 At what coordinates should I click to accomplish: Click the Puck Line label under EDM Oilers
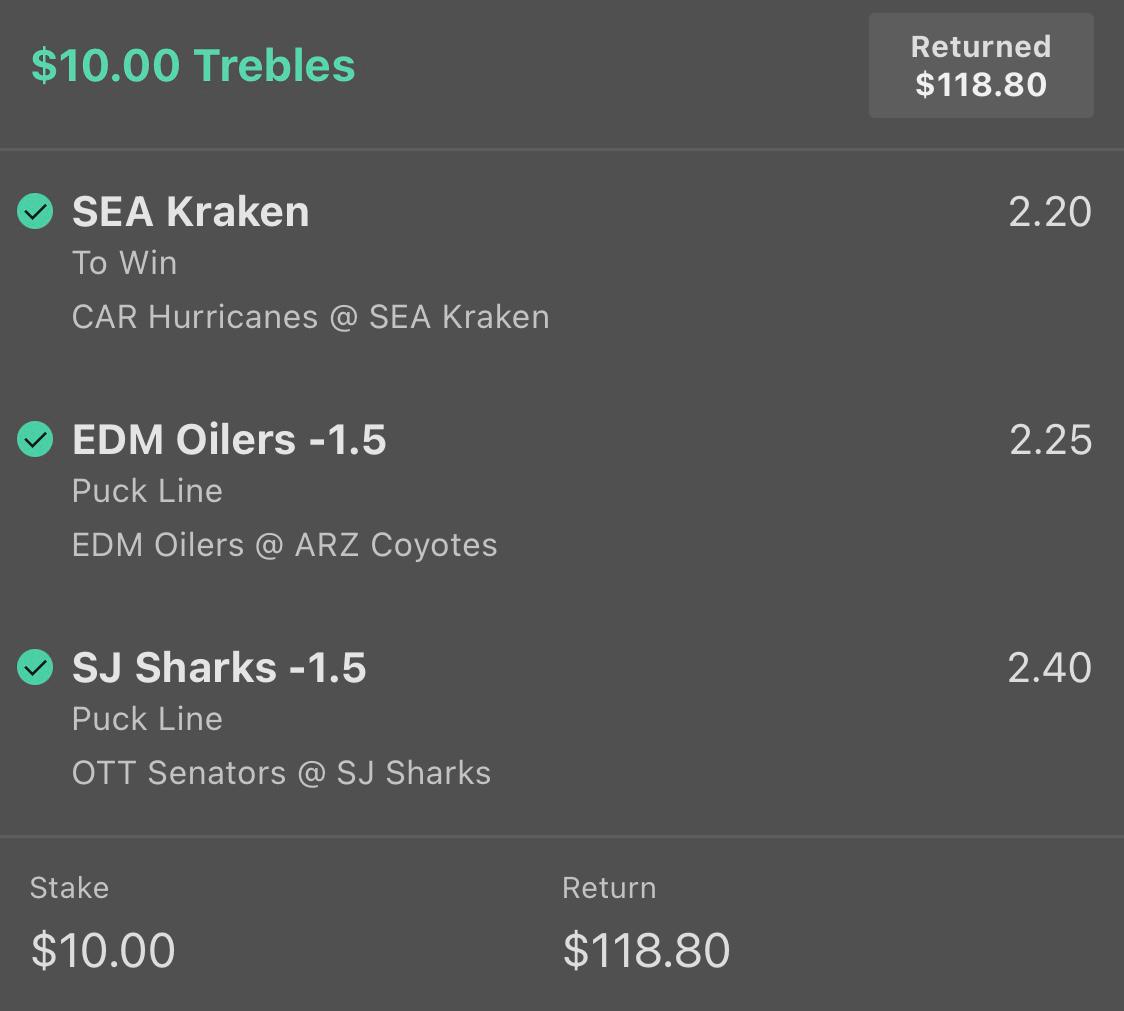pos(148,491)
